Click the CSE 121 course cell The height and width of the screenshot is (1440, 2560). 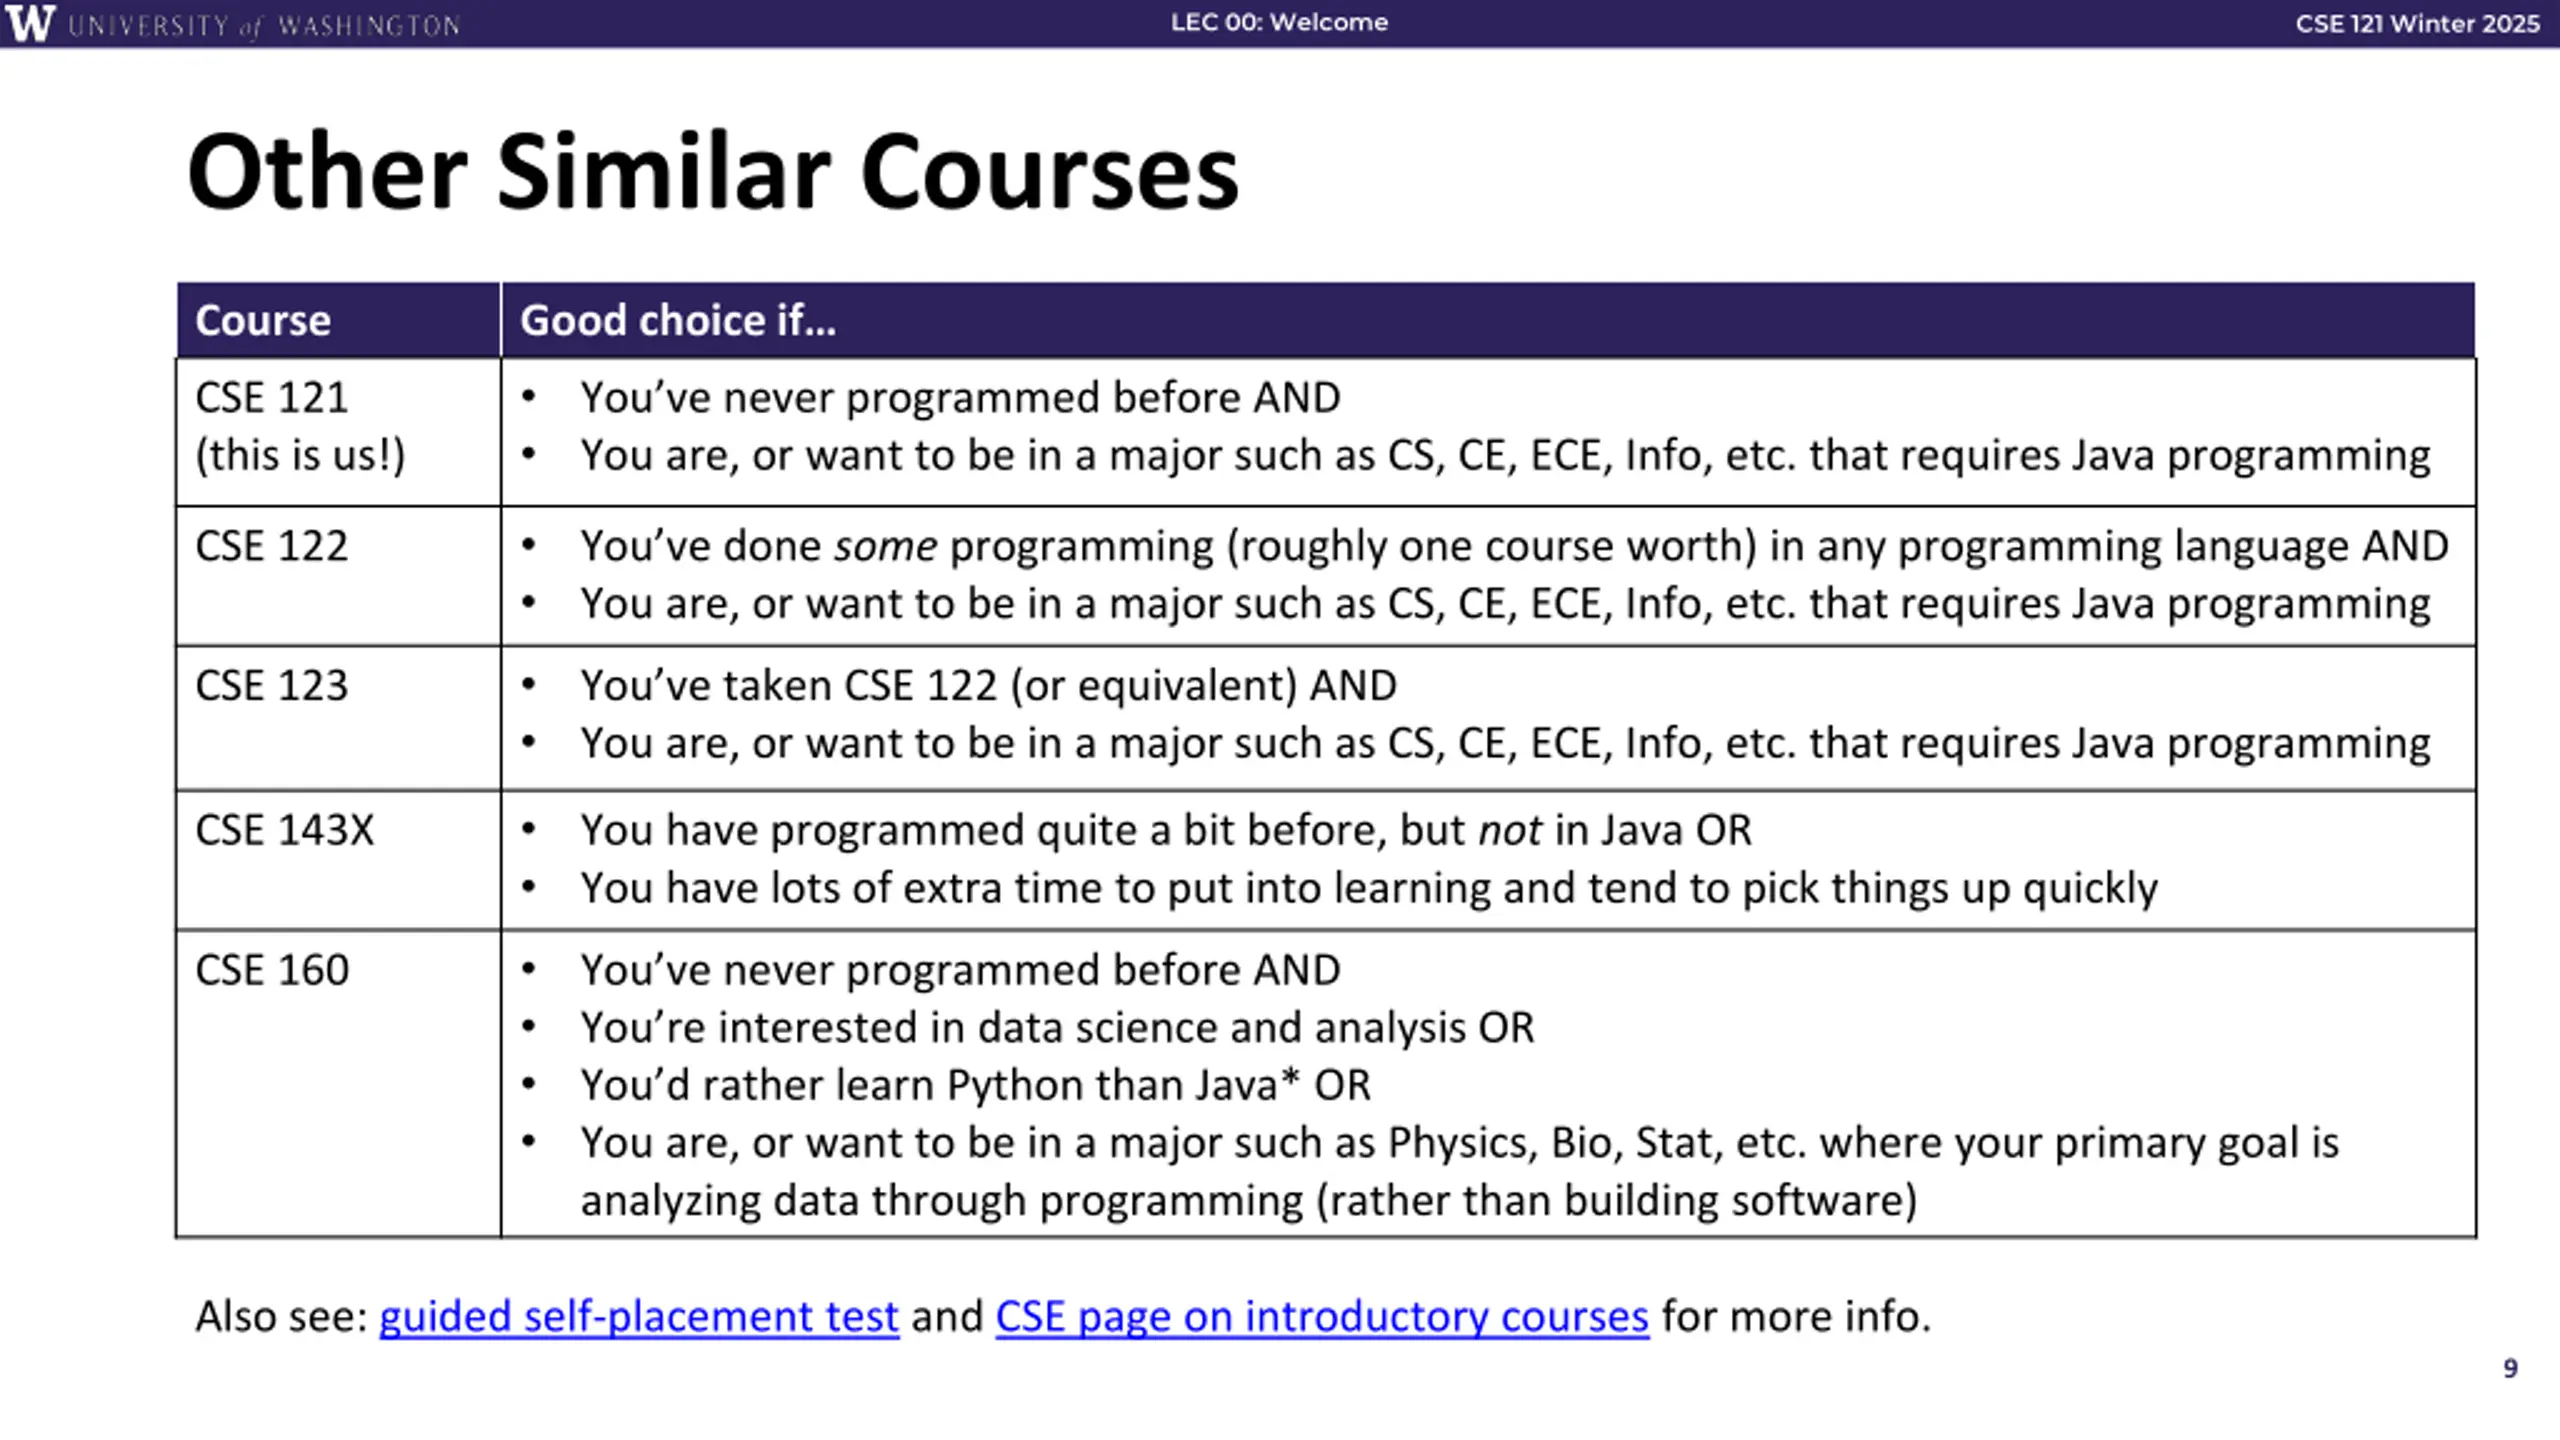tap(338, 432)
